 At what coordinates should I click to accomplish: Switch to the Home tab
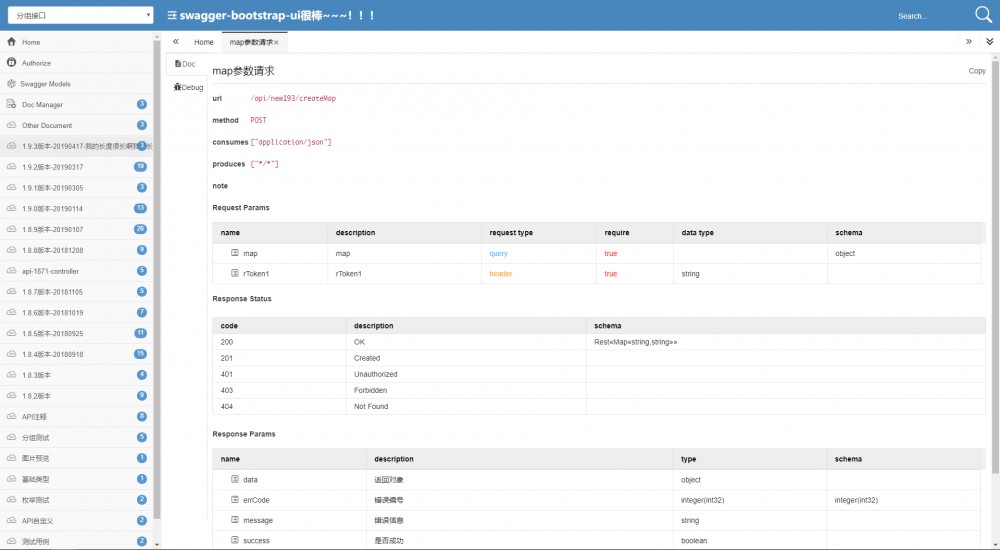point(203,42)
